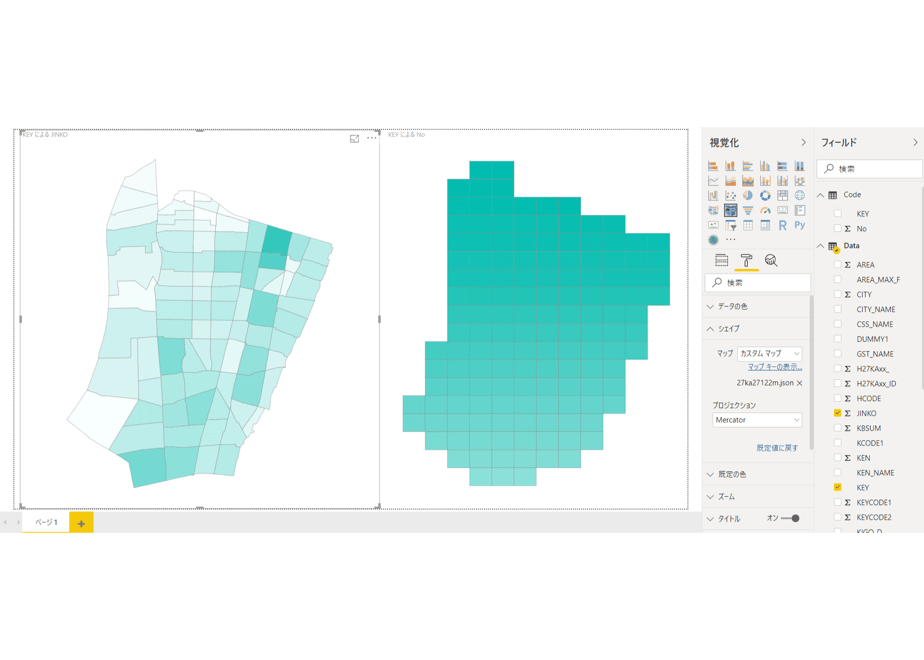Choose the gauge visual
The height and width of the screenshot is (660, 924).
click(x=765, y=210)
